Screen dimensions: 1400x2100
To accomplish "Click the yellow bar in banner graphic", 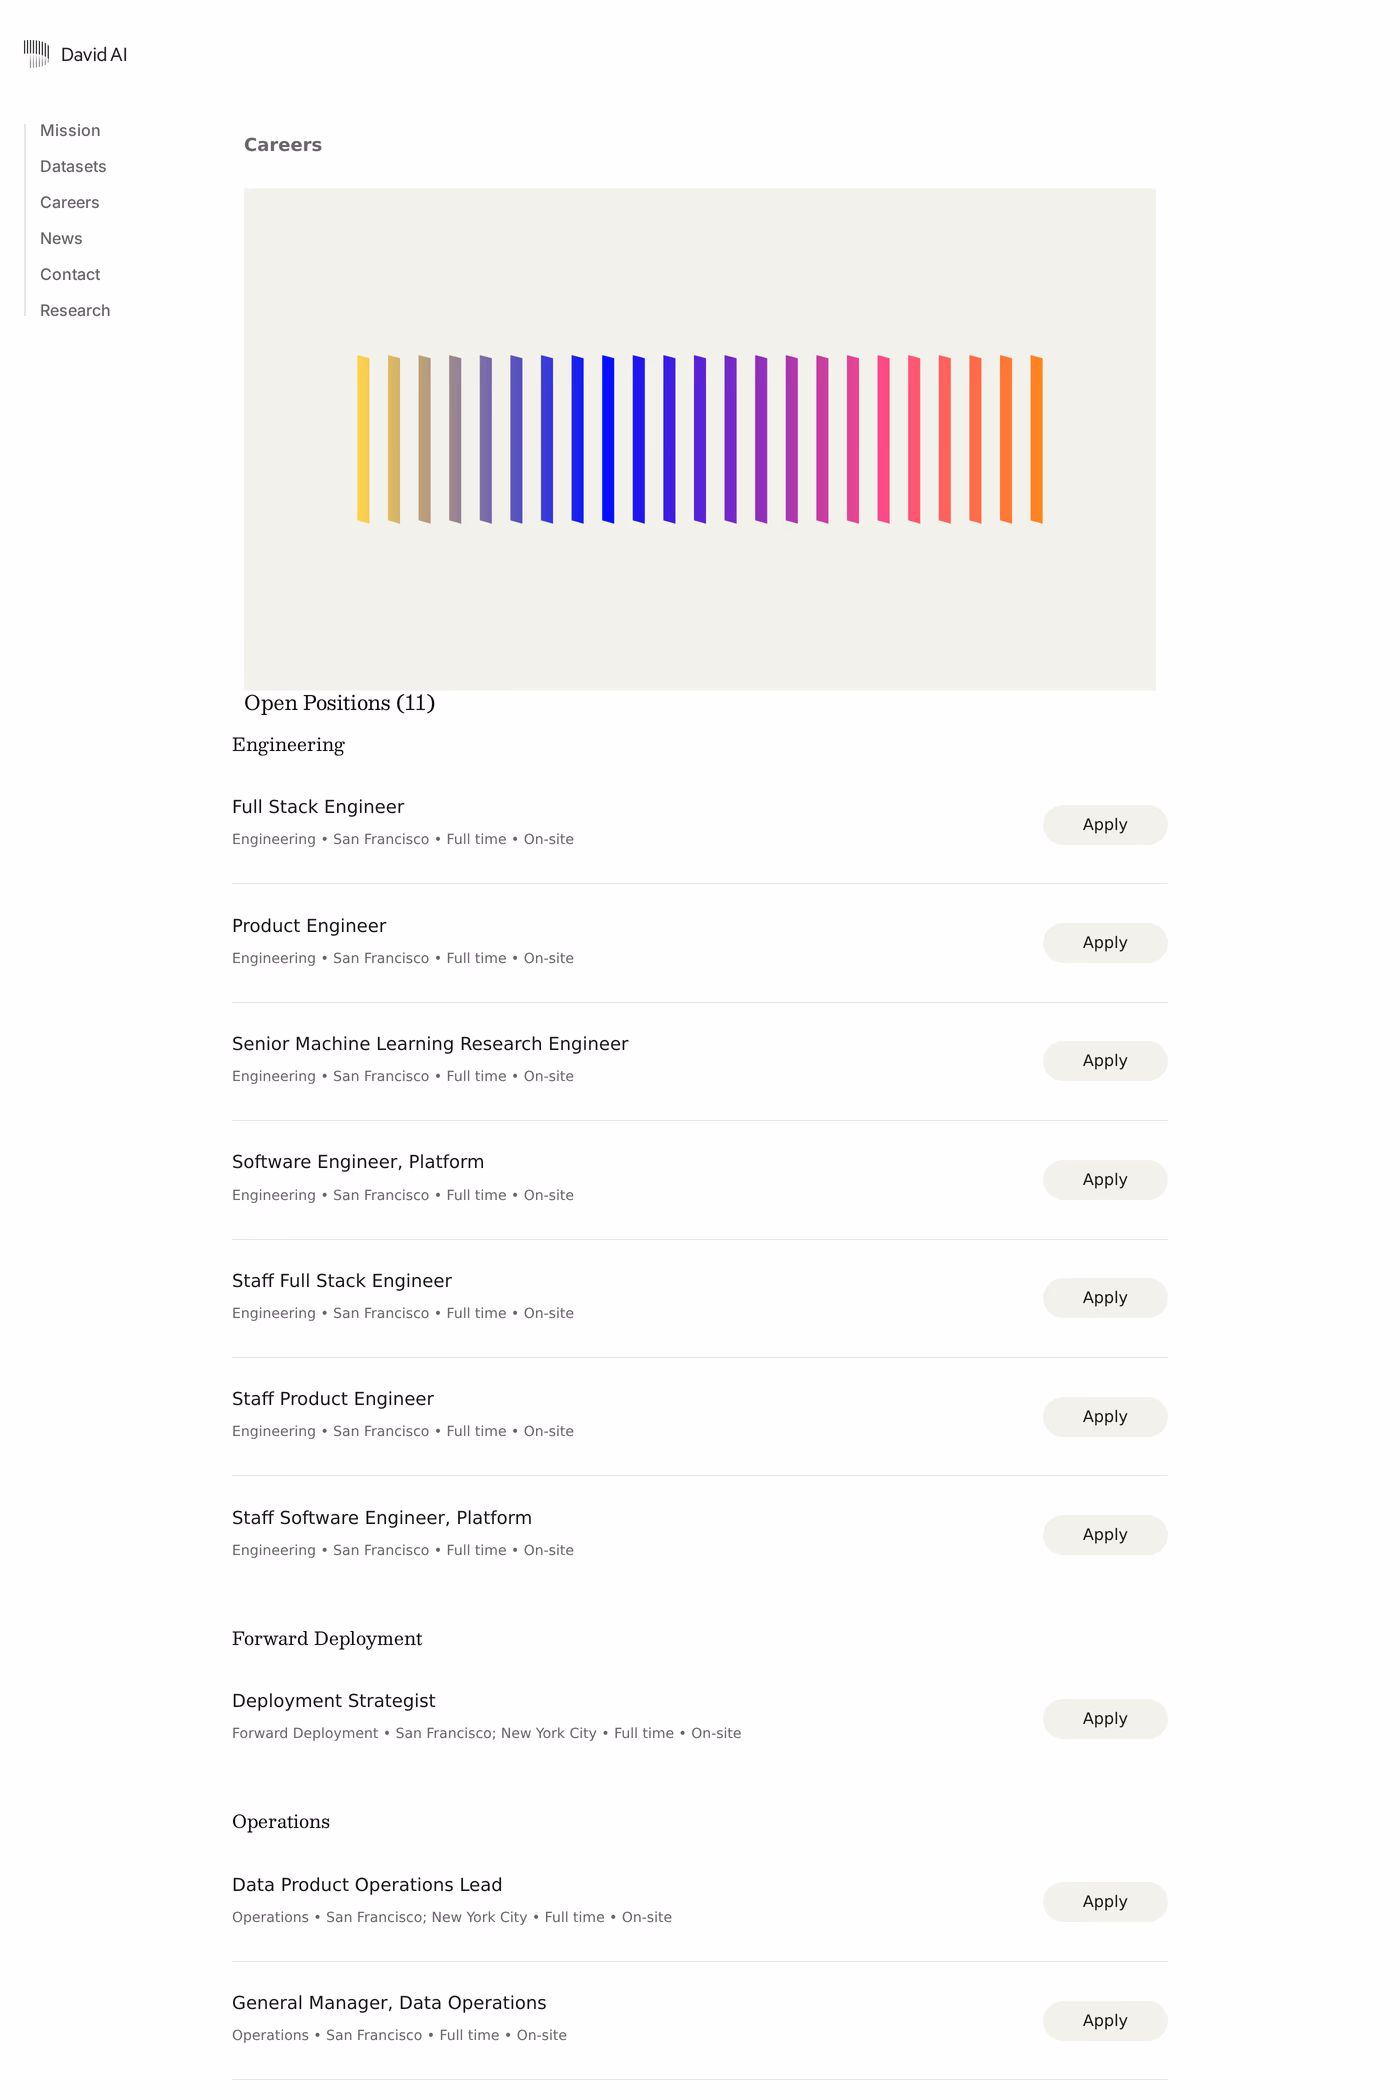I will 363,439.
